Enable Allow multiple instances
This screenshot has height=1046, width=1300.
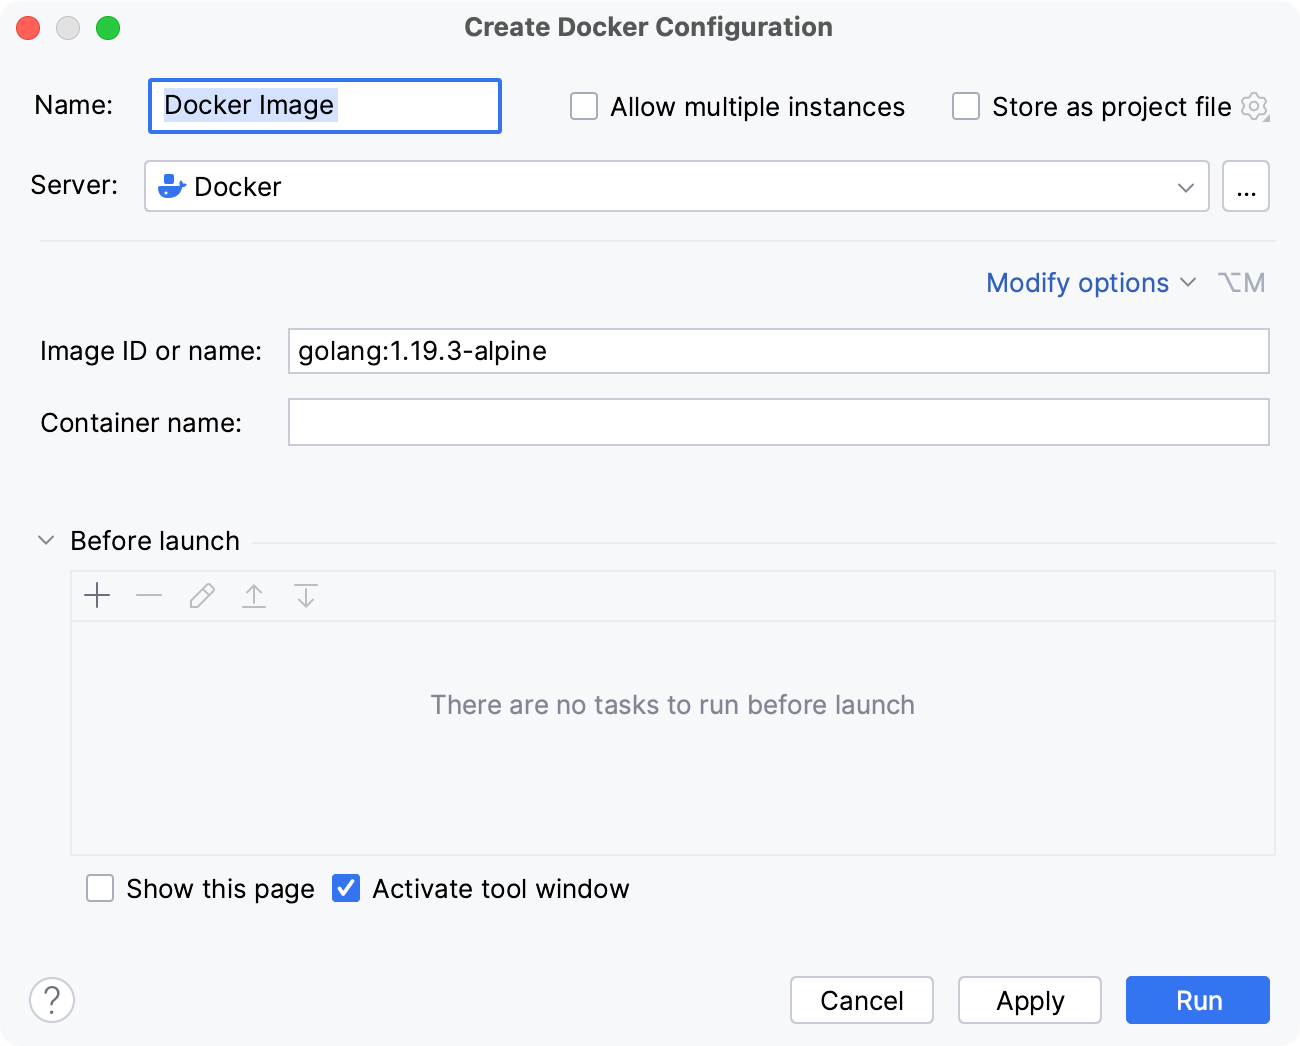583,106
